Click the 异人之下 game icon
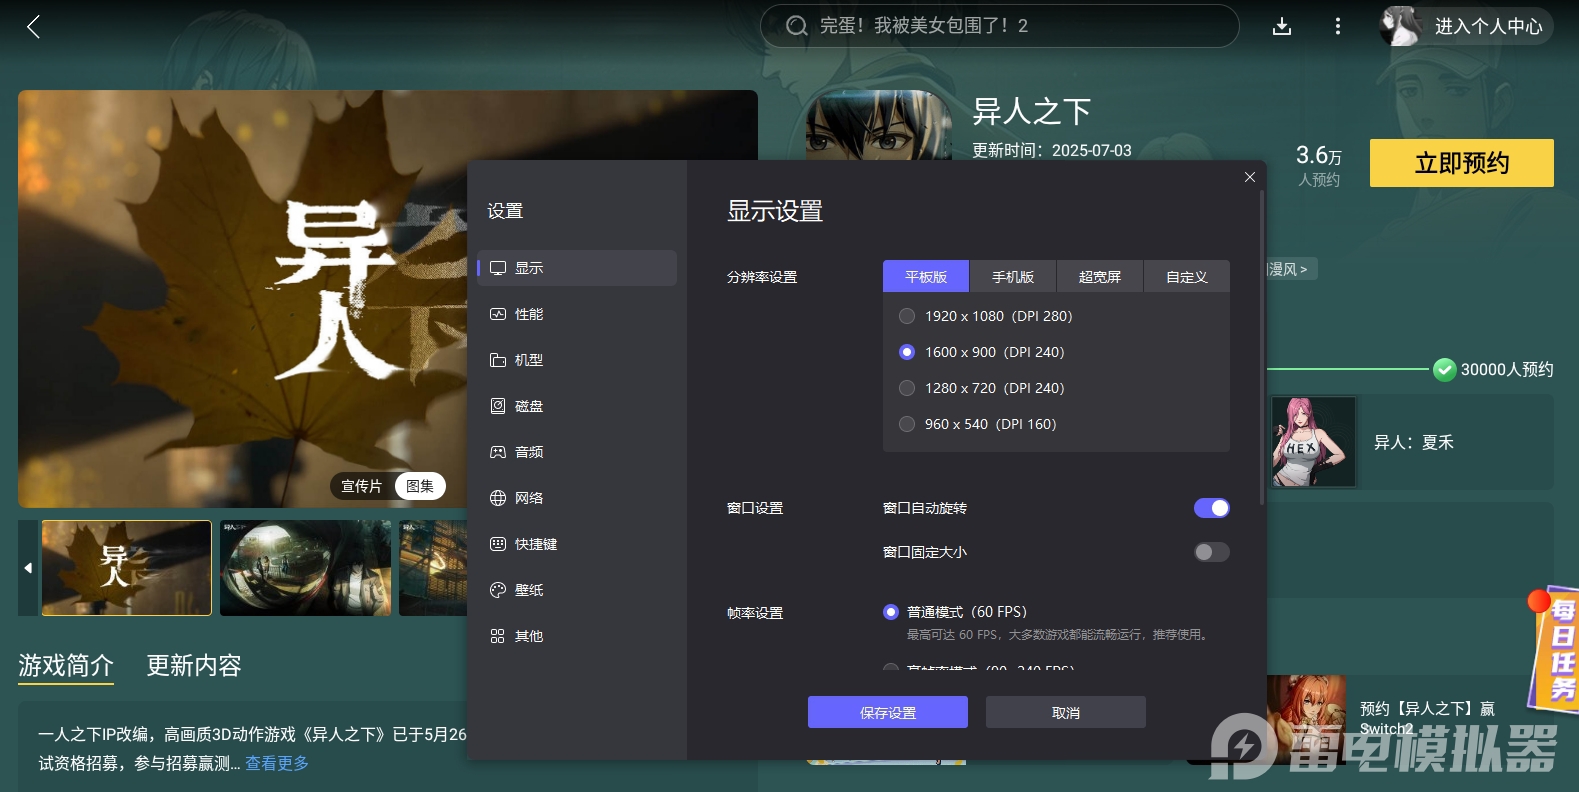The width and height of the screenshot is (1579, 792). pos(879,125)
